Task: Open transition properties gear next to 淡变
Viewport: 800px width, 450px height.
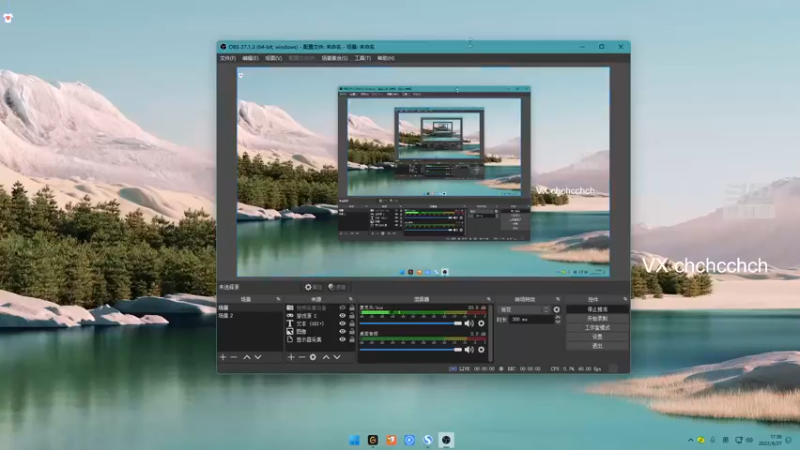Action: click(x=557, y=310)
